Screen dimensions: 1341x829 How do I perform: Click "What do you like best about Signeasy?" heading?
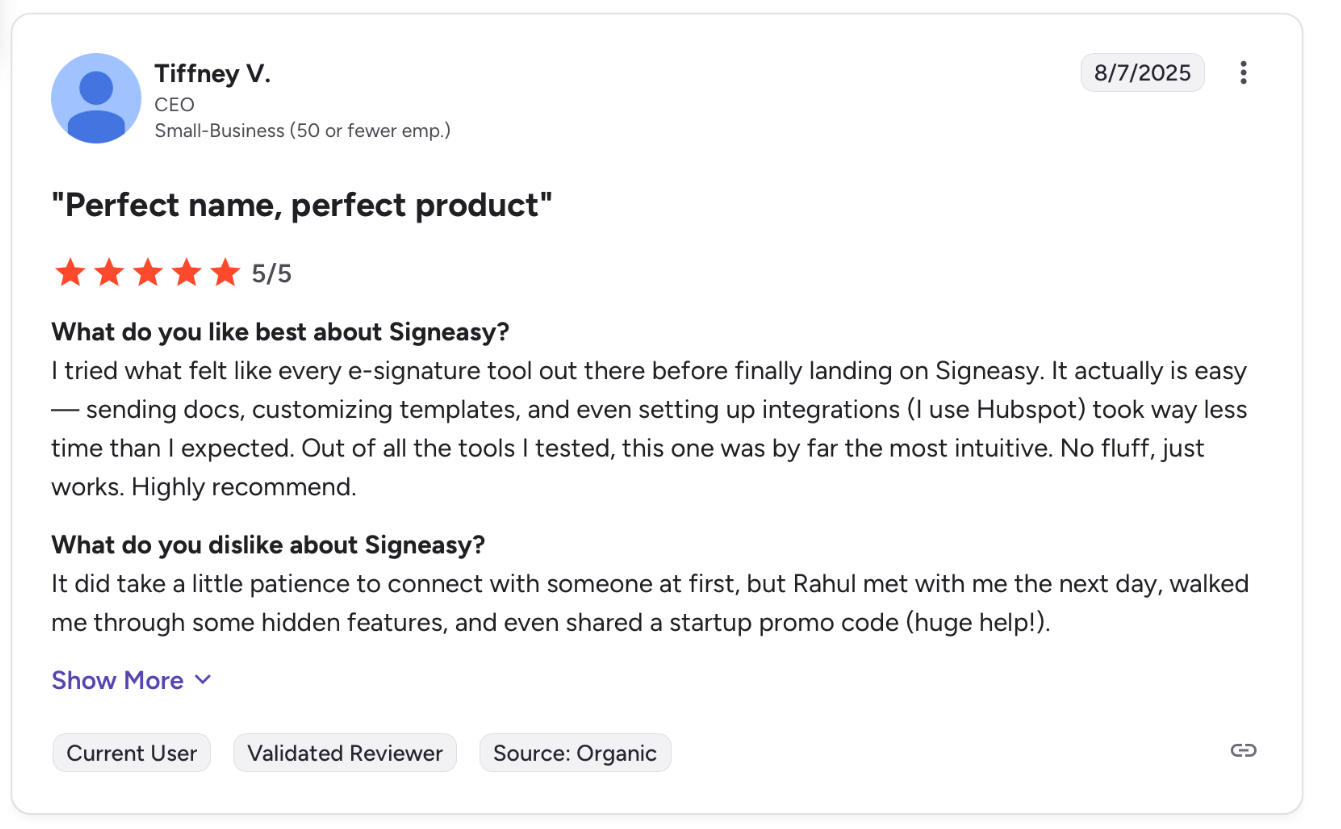click(x=281, y=331)
